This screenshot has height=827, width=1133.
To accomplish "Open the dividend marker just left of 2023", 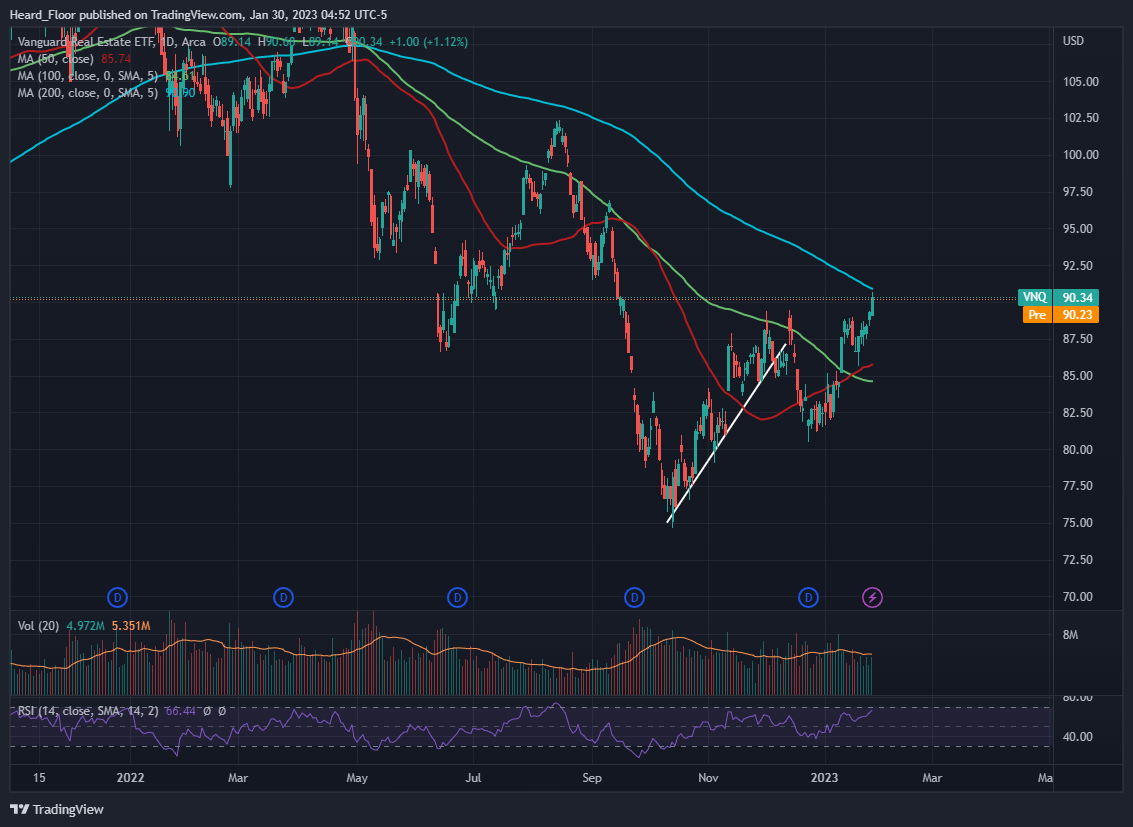I will pos(809,597).
